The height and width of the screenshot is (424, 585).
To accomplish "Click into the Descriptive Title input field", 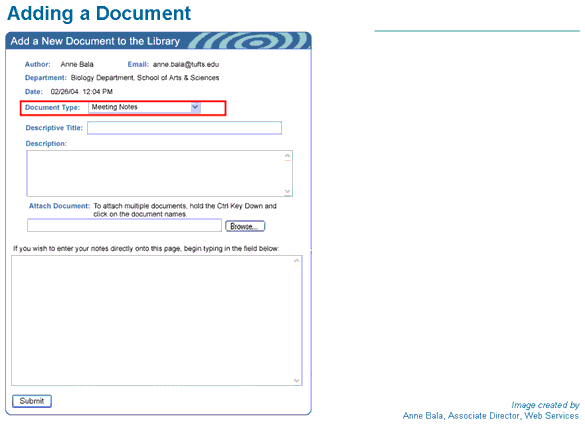I will [184, 128].
